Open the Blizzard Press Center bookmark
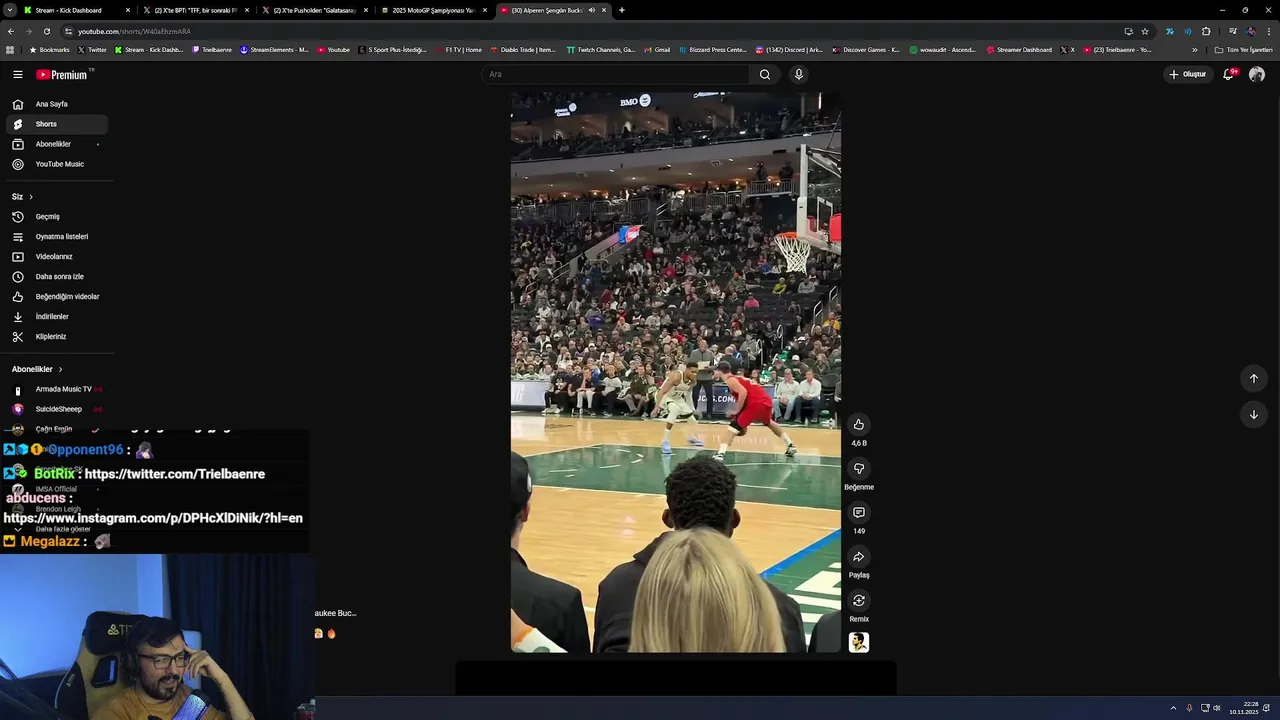 (x=712, y=50)
